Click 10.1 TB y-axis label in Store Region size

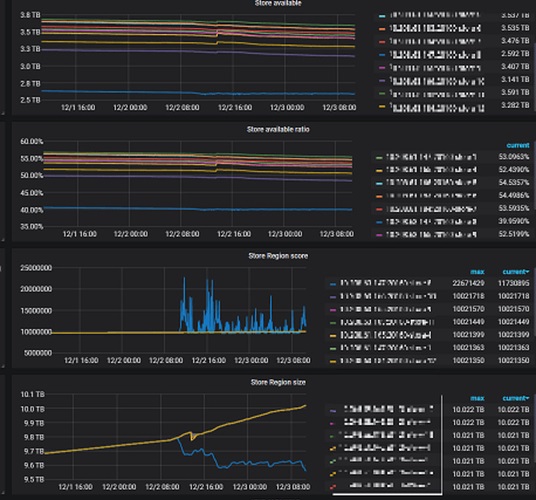click(32, 394)
